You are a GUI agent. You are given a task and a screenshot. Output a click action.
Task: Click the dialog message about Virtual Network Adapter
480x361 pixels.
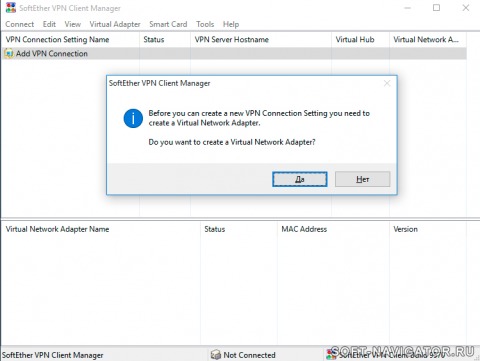click(x=259, y=128)
